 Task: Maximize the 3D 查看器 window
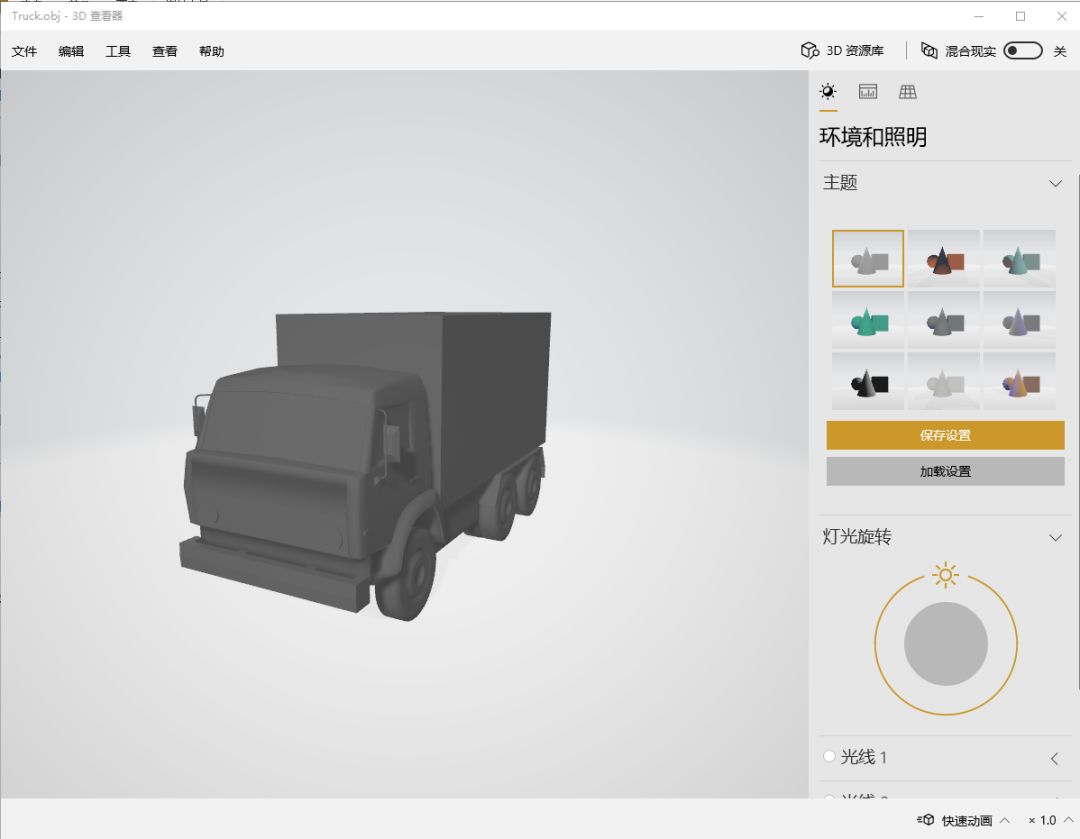[x=1020, y=16]
